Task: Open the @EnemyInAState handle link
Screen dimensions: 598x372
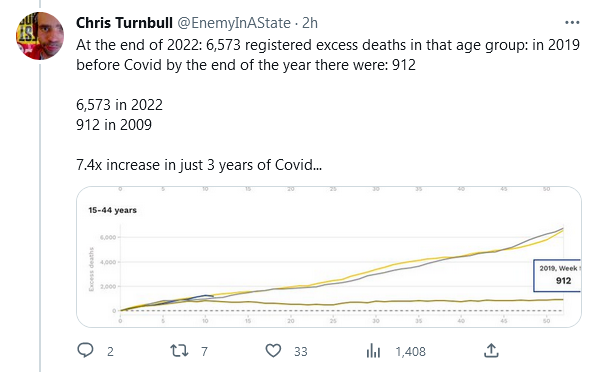Action: pos(233,23)
